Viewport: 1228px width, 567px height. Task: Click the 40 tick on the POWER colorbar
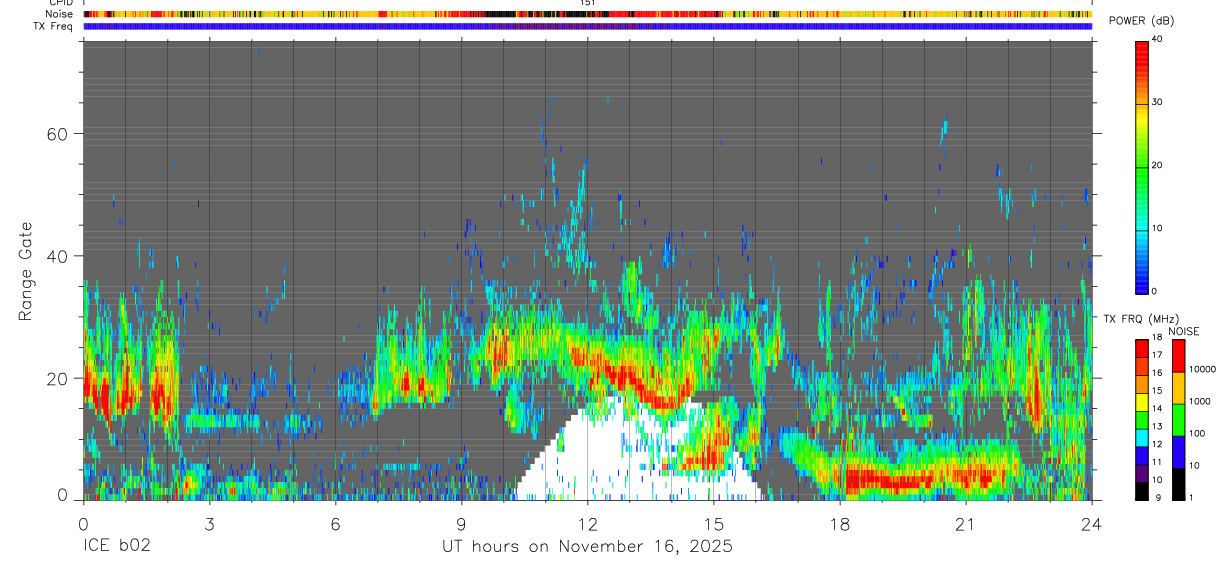pyautogui.click(x=1156, y=39)
